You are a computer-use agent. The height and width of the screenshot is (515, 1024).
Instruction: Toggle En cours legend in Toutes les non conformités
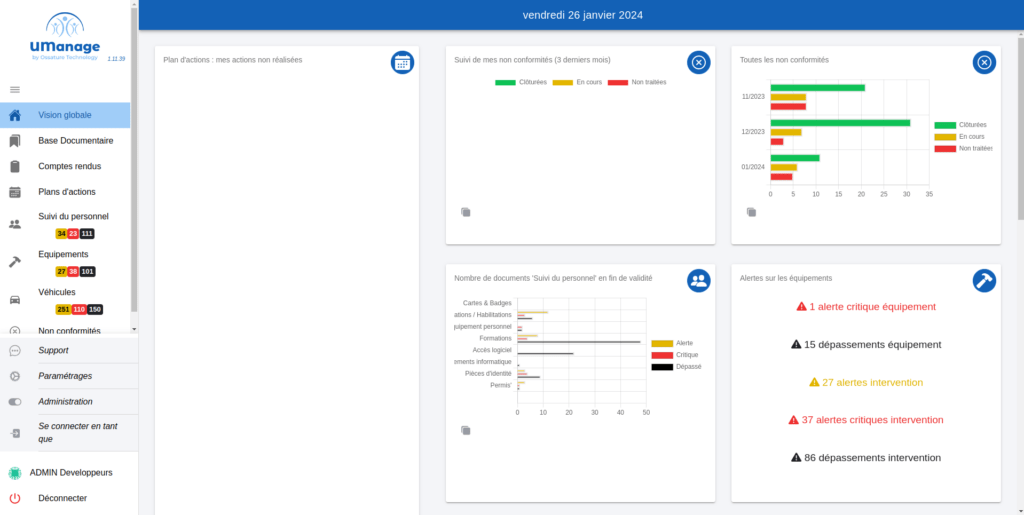959,136
